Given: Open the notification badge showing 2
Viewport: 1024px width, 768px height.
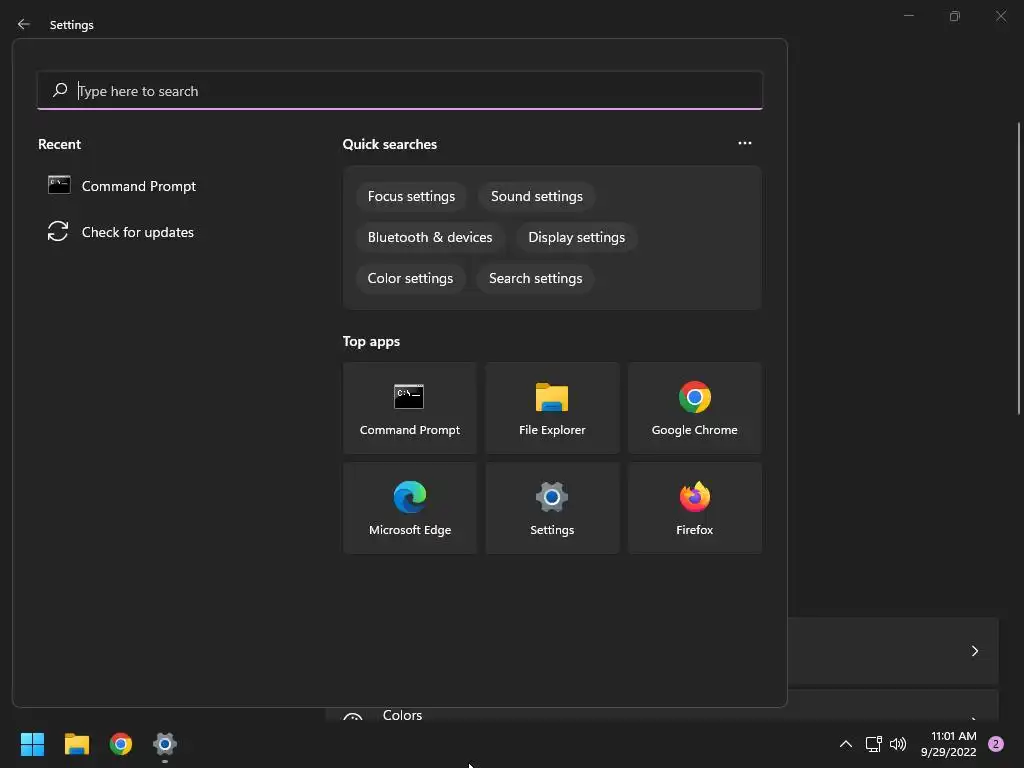Looking at the screenshot, I should (x=996, y=744).
